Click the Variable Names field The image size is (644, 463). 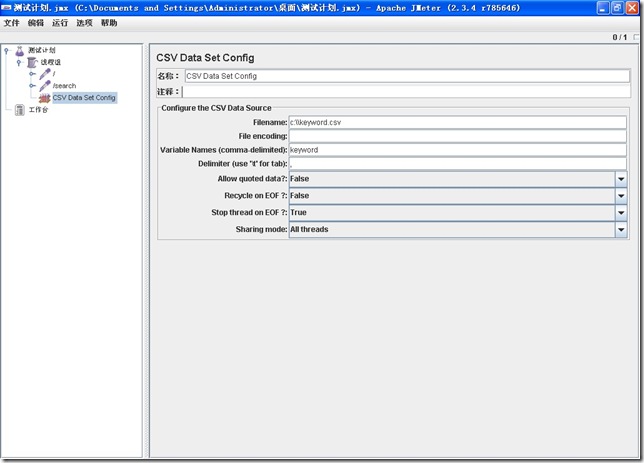pyautogui.click(x=458, y=150)
